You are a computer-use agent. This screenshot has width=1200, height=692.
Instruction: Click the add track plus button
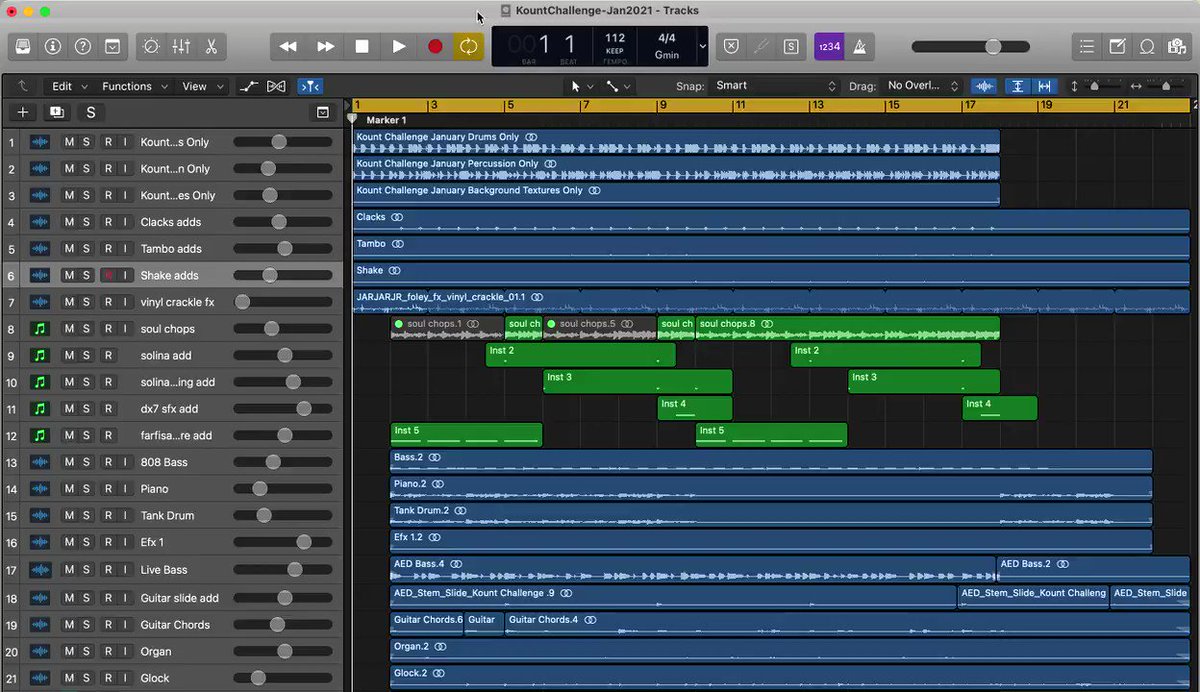pyautogui.click(x=23, y=112)
